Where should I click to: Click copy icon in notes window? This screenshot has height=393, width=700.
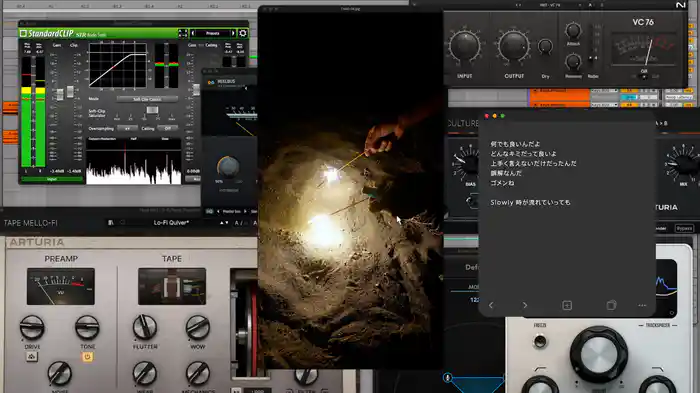click(x=611, y=305)
